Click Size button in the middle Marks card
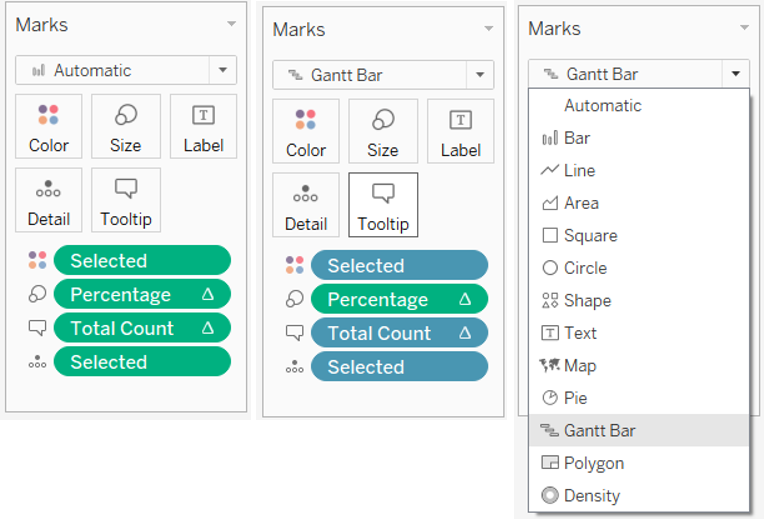Viewport: 764px width, 519px height. pos(383,131)
